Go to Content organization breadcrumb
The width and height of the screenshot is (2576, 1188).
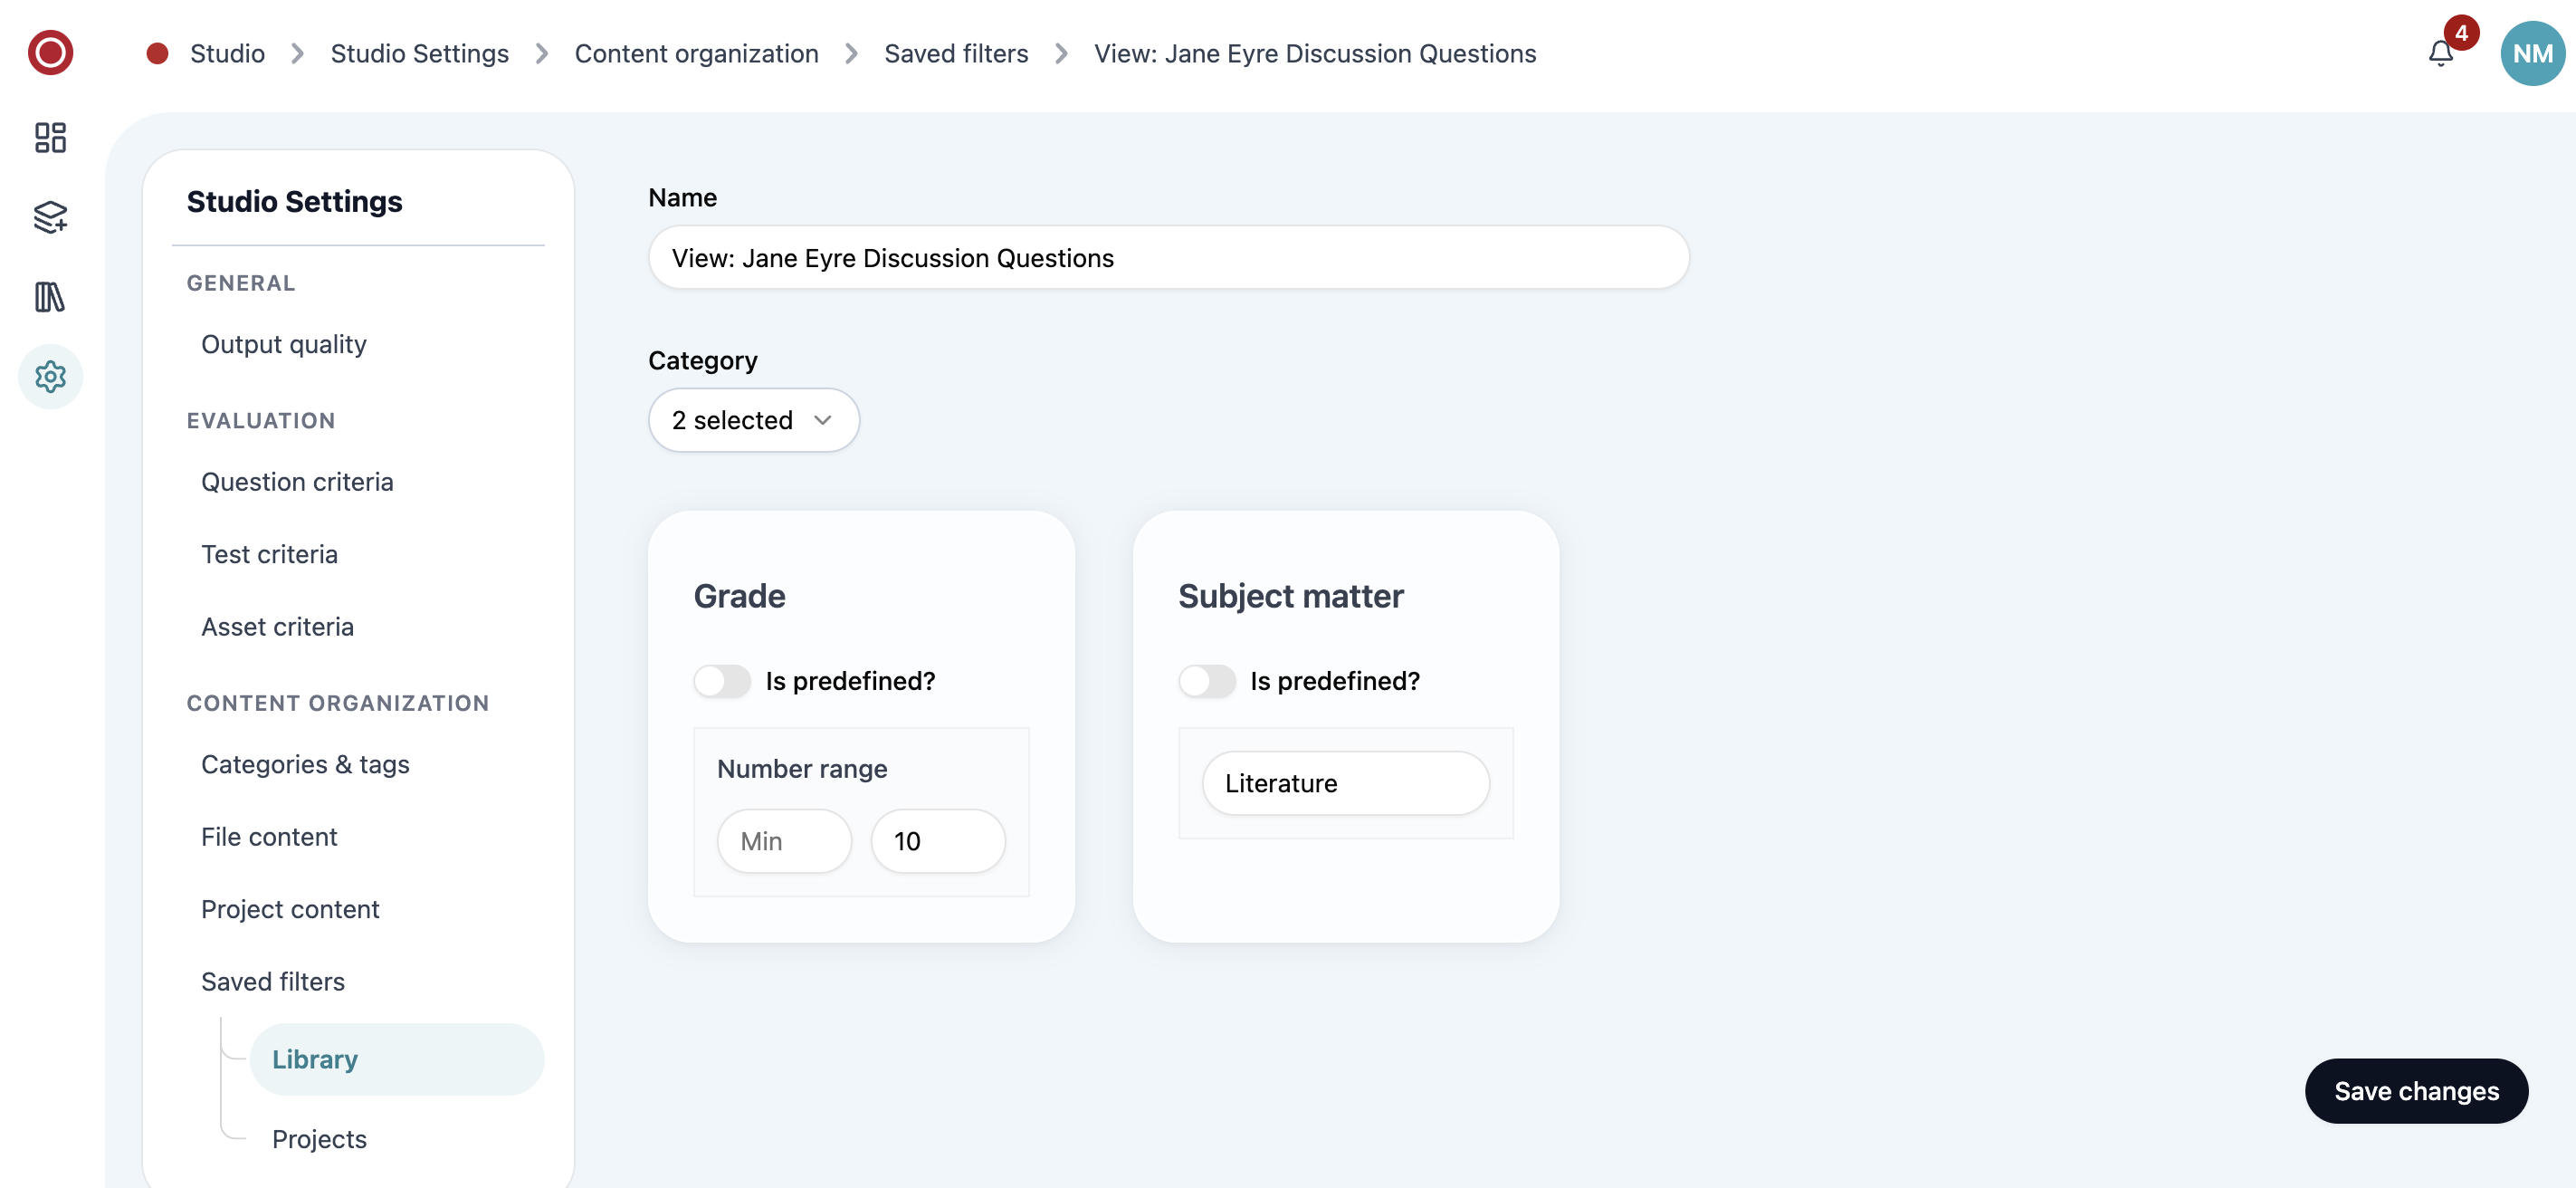pyautogui.click(x=696, y=53)
